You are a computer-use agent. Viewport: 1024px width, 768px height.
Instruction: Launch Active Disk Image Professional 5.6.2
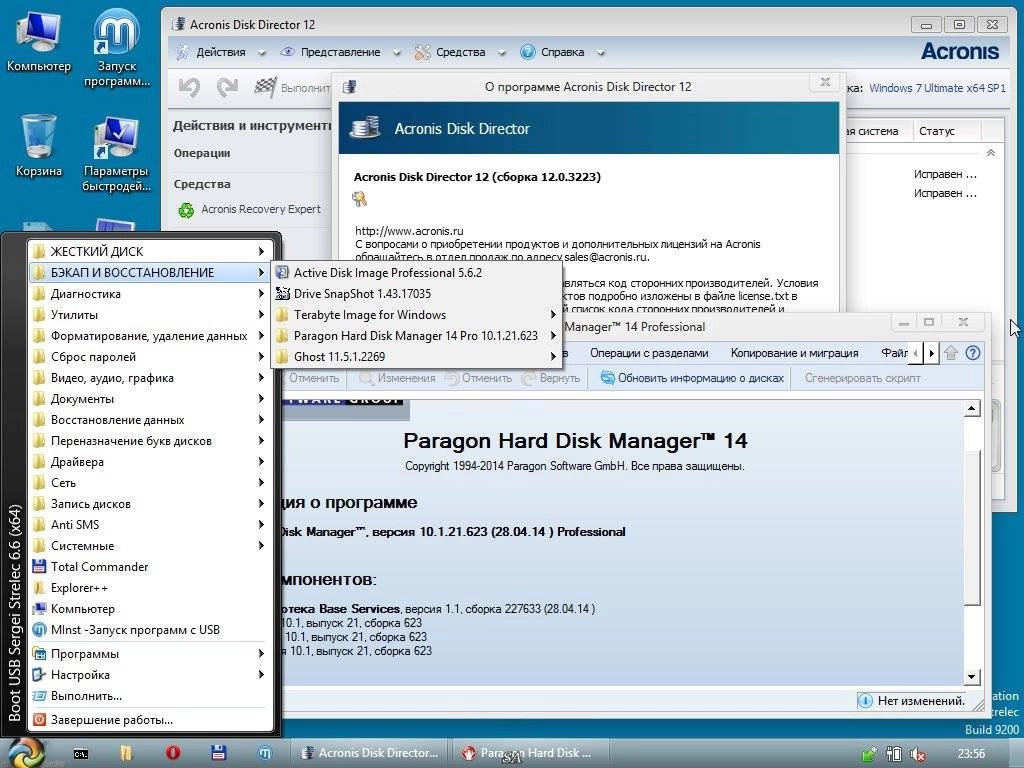pyautogui.click(x=416, y=273)
